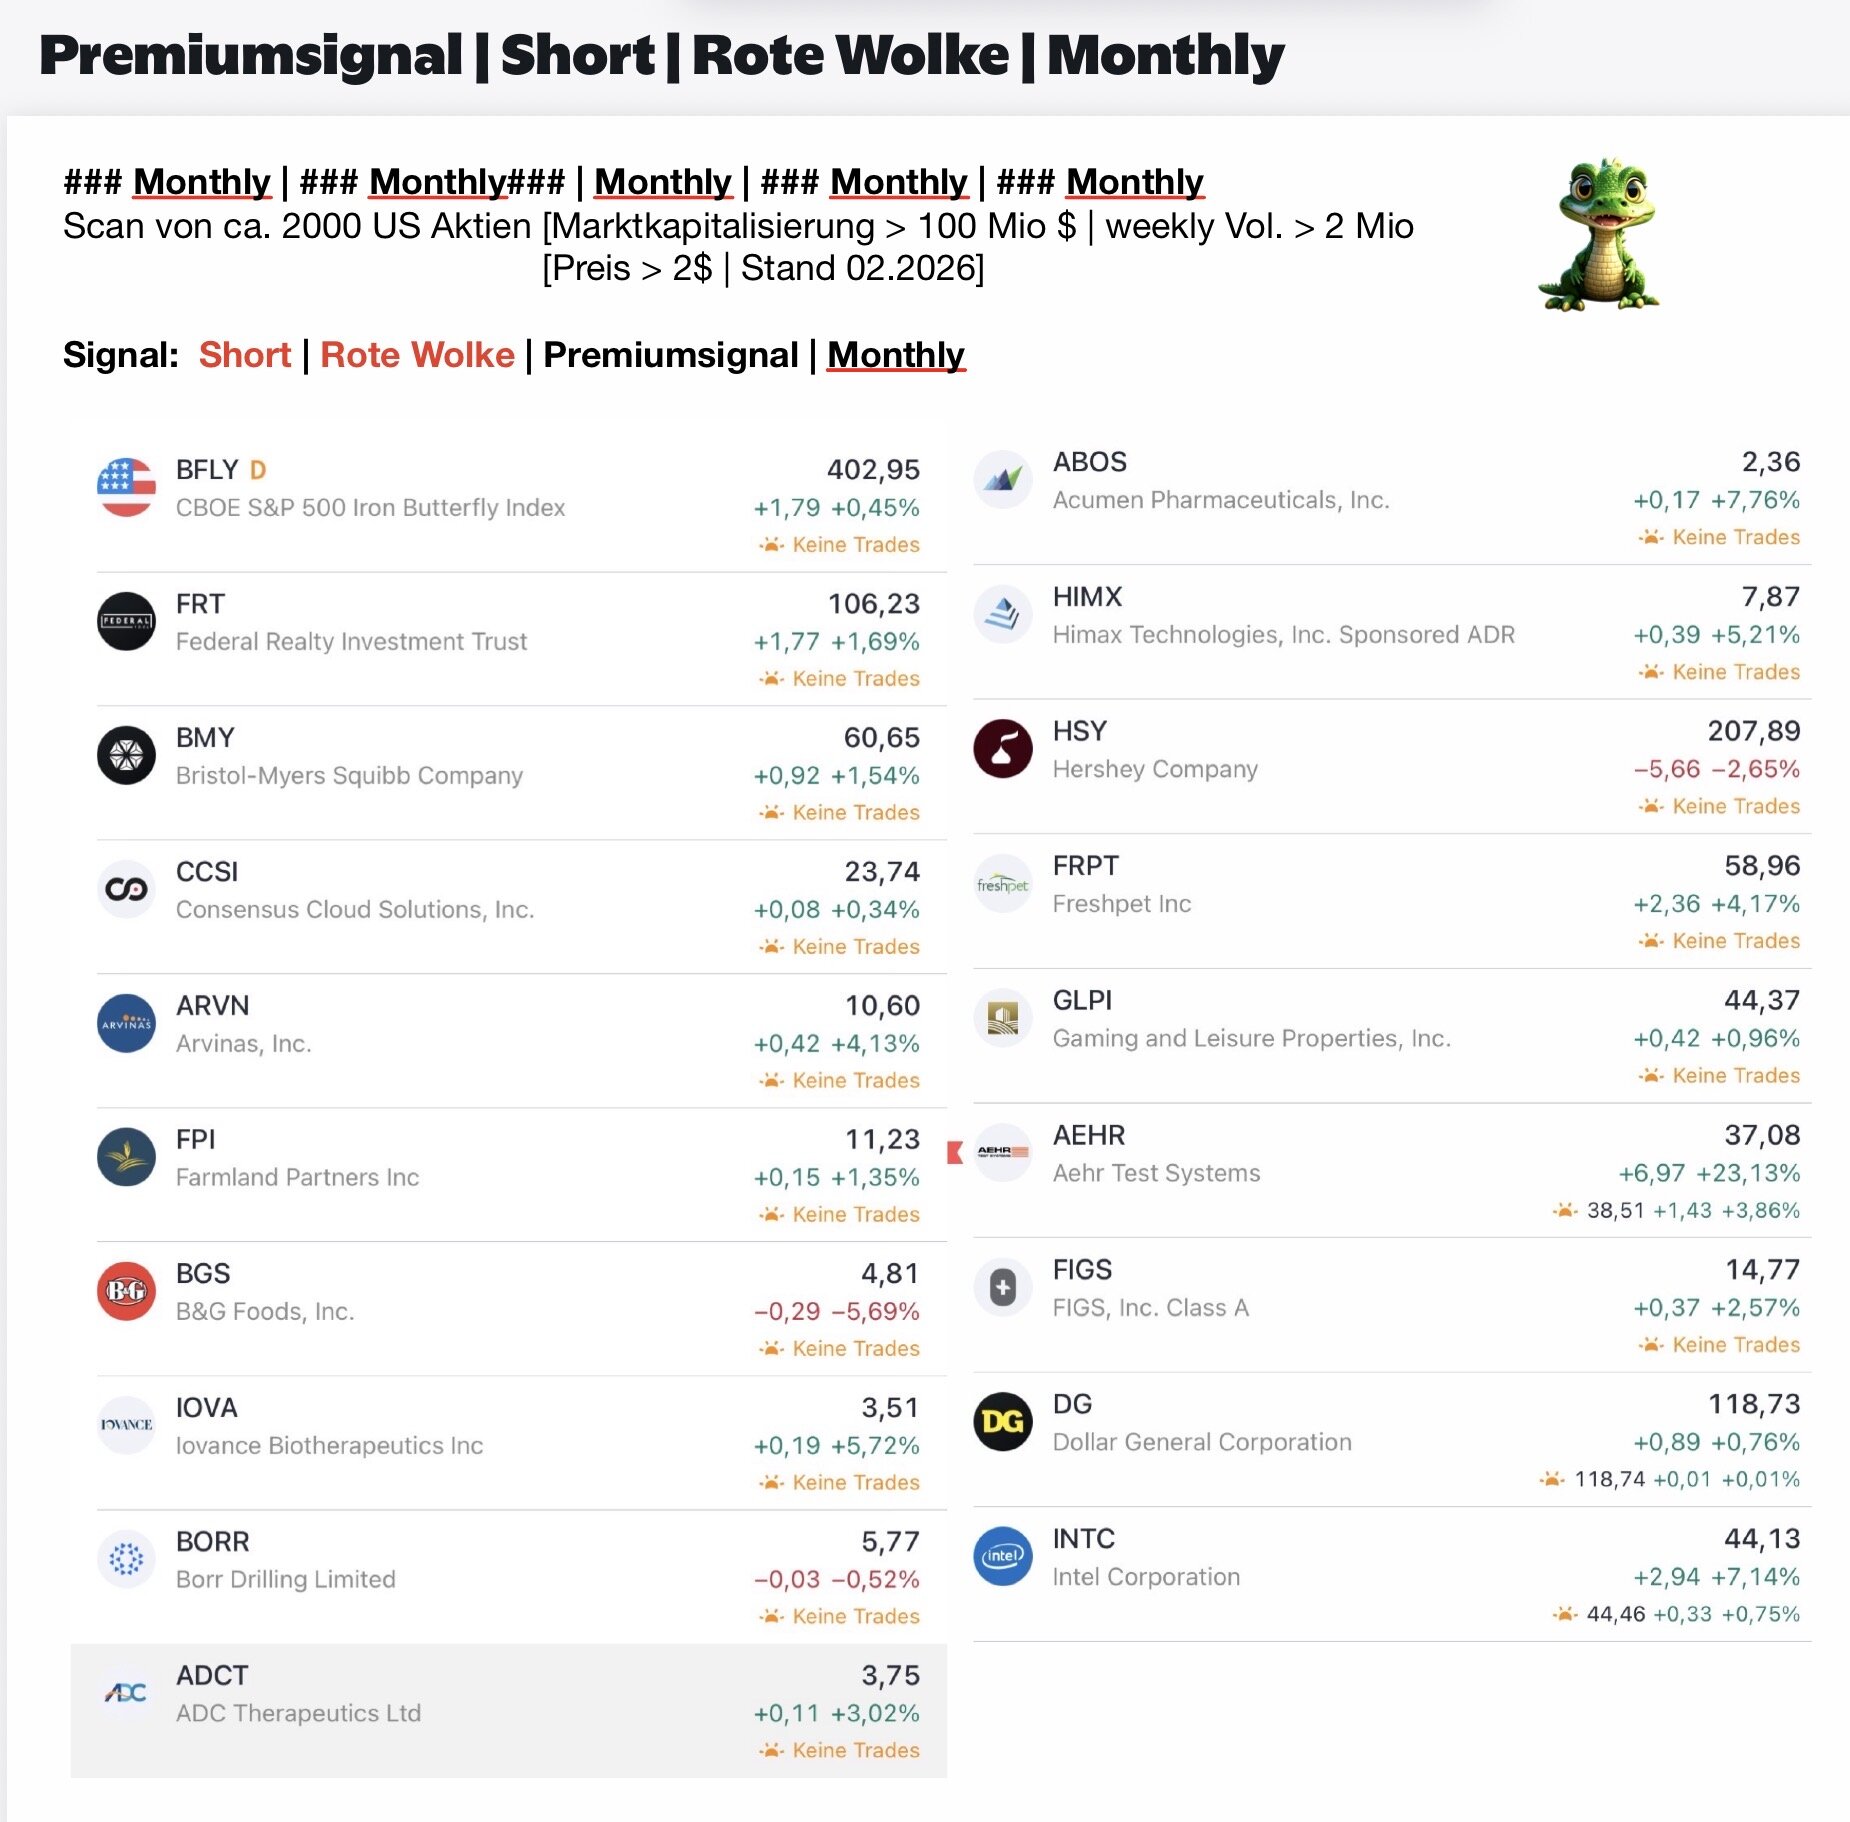Image resolution: width=1850 pixels, height=1822 pixels.
Task: Click 'Keine Trades' label under ABOS
Action: (1735, 537)
